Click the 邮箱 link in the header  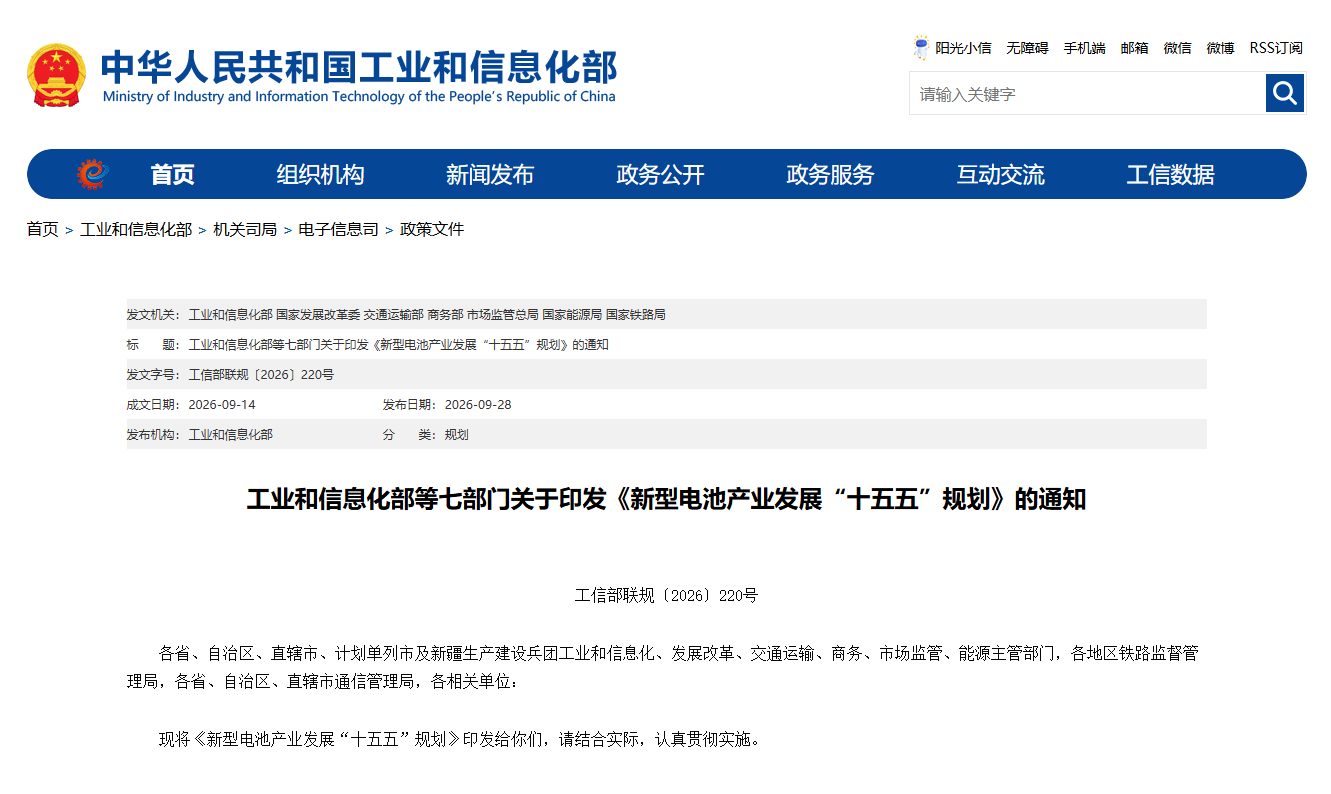pyautogui.click(x=1134, y=48)
